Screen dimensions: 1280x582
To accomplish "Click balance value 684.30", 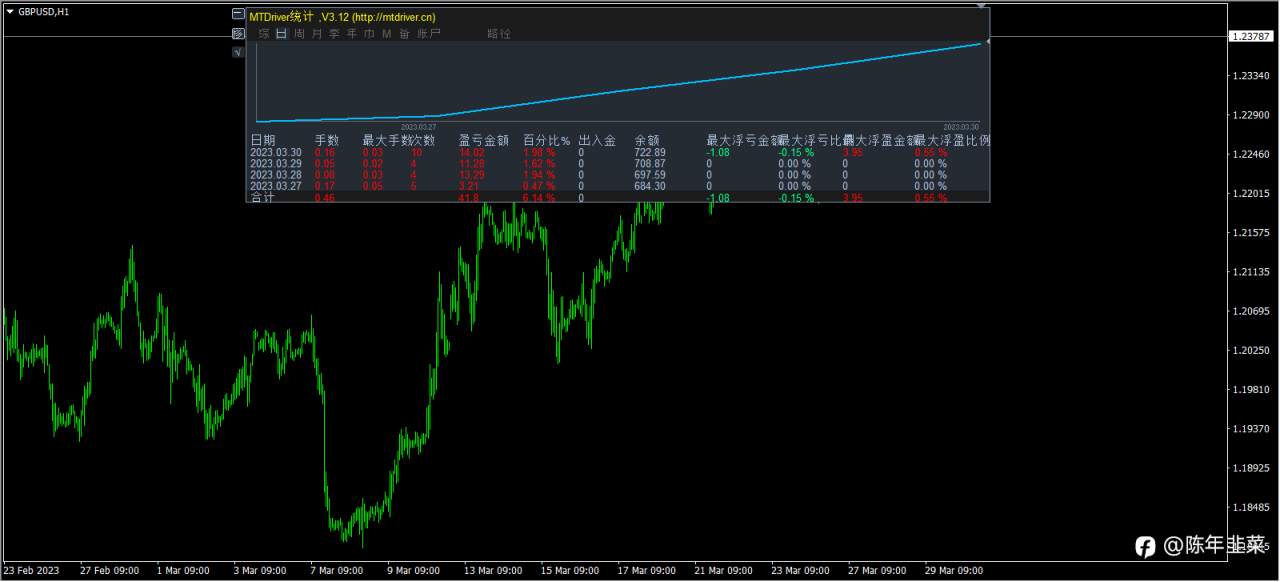I will coord(650,186).
